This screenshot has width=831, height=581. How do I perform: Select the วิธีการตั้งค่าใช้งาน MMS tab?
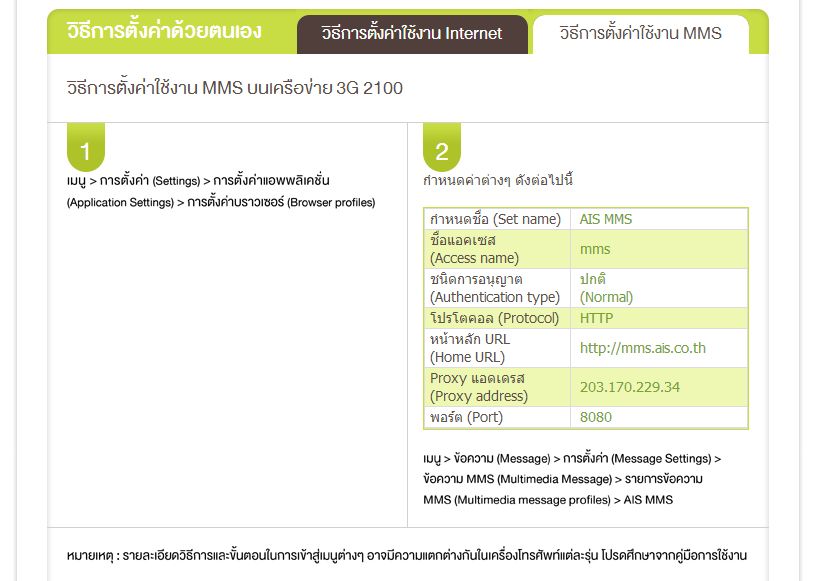click(x=640, y=34)
